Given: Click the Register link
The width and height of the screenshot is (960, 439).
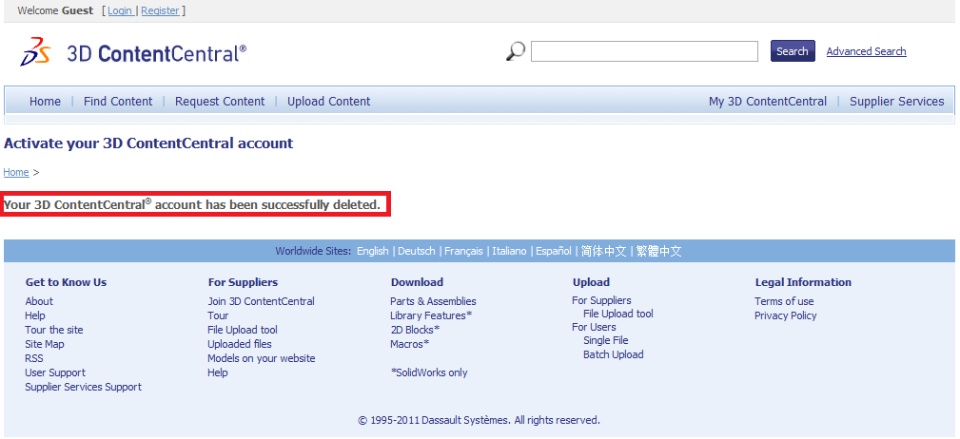Looking at the screenshot, I should [160, 10].
